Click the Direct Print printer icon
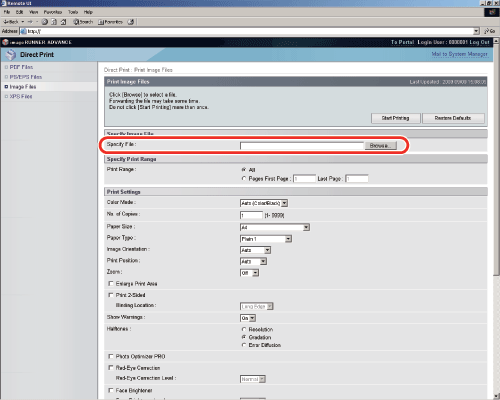This screenshot has width=500, height=400. [11, 54]
